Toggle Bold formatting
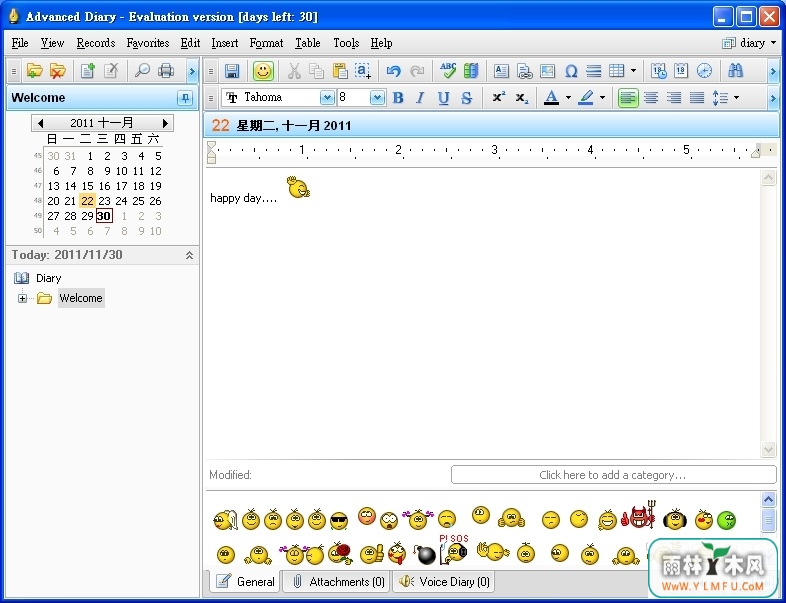 coord(398,98)
